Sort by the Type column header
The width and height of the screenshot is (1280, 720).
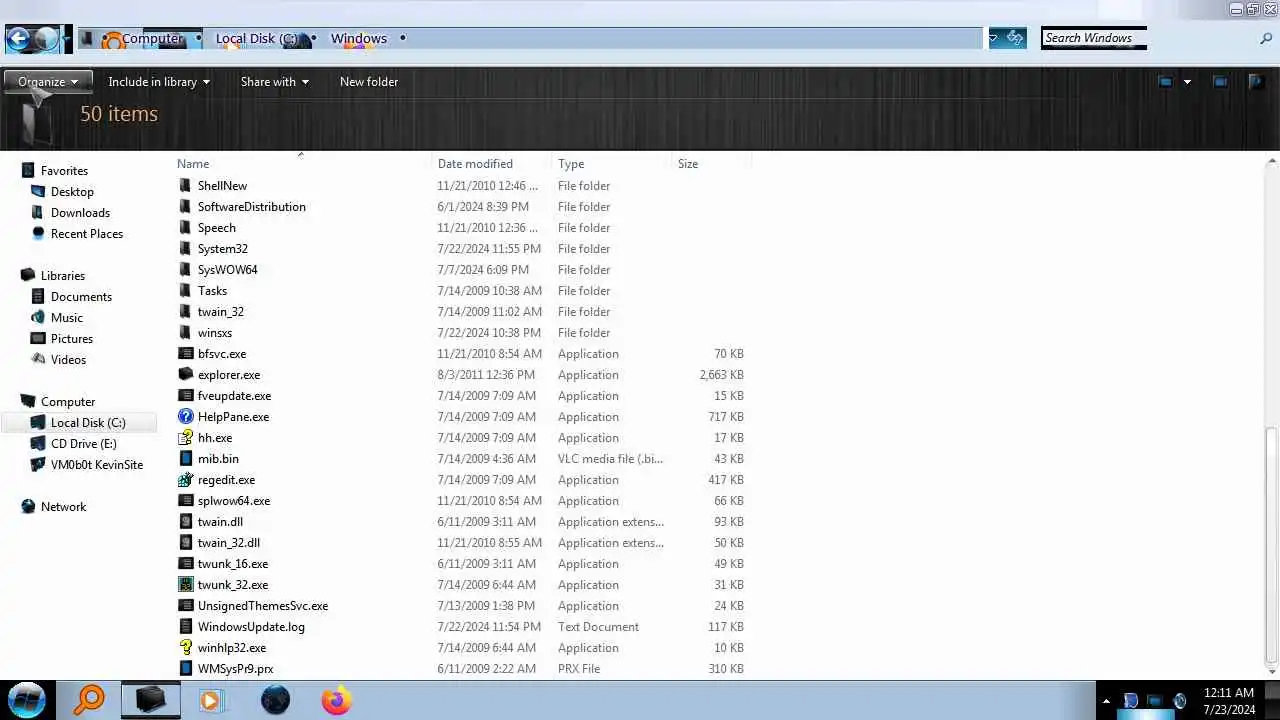pyautogui.click(x=571, y=164)
